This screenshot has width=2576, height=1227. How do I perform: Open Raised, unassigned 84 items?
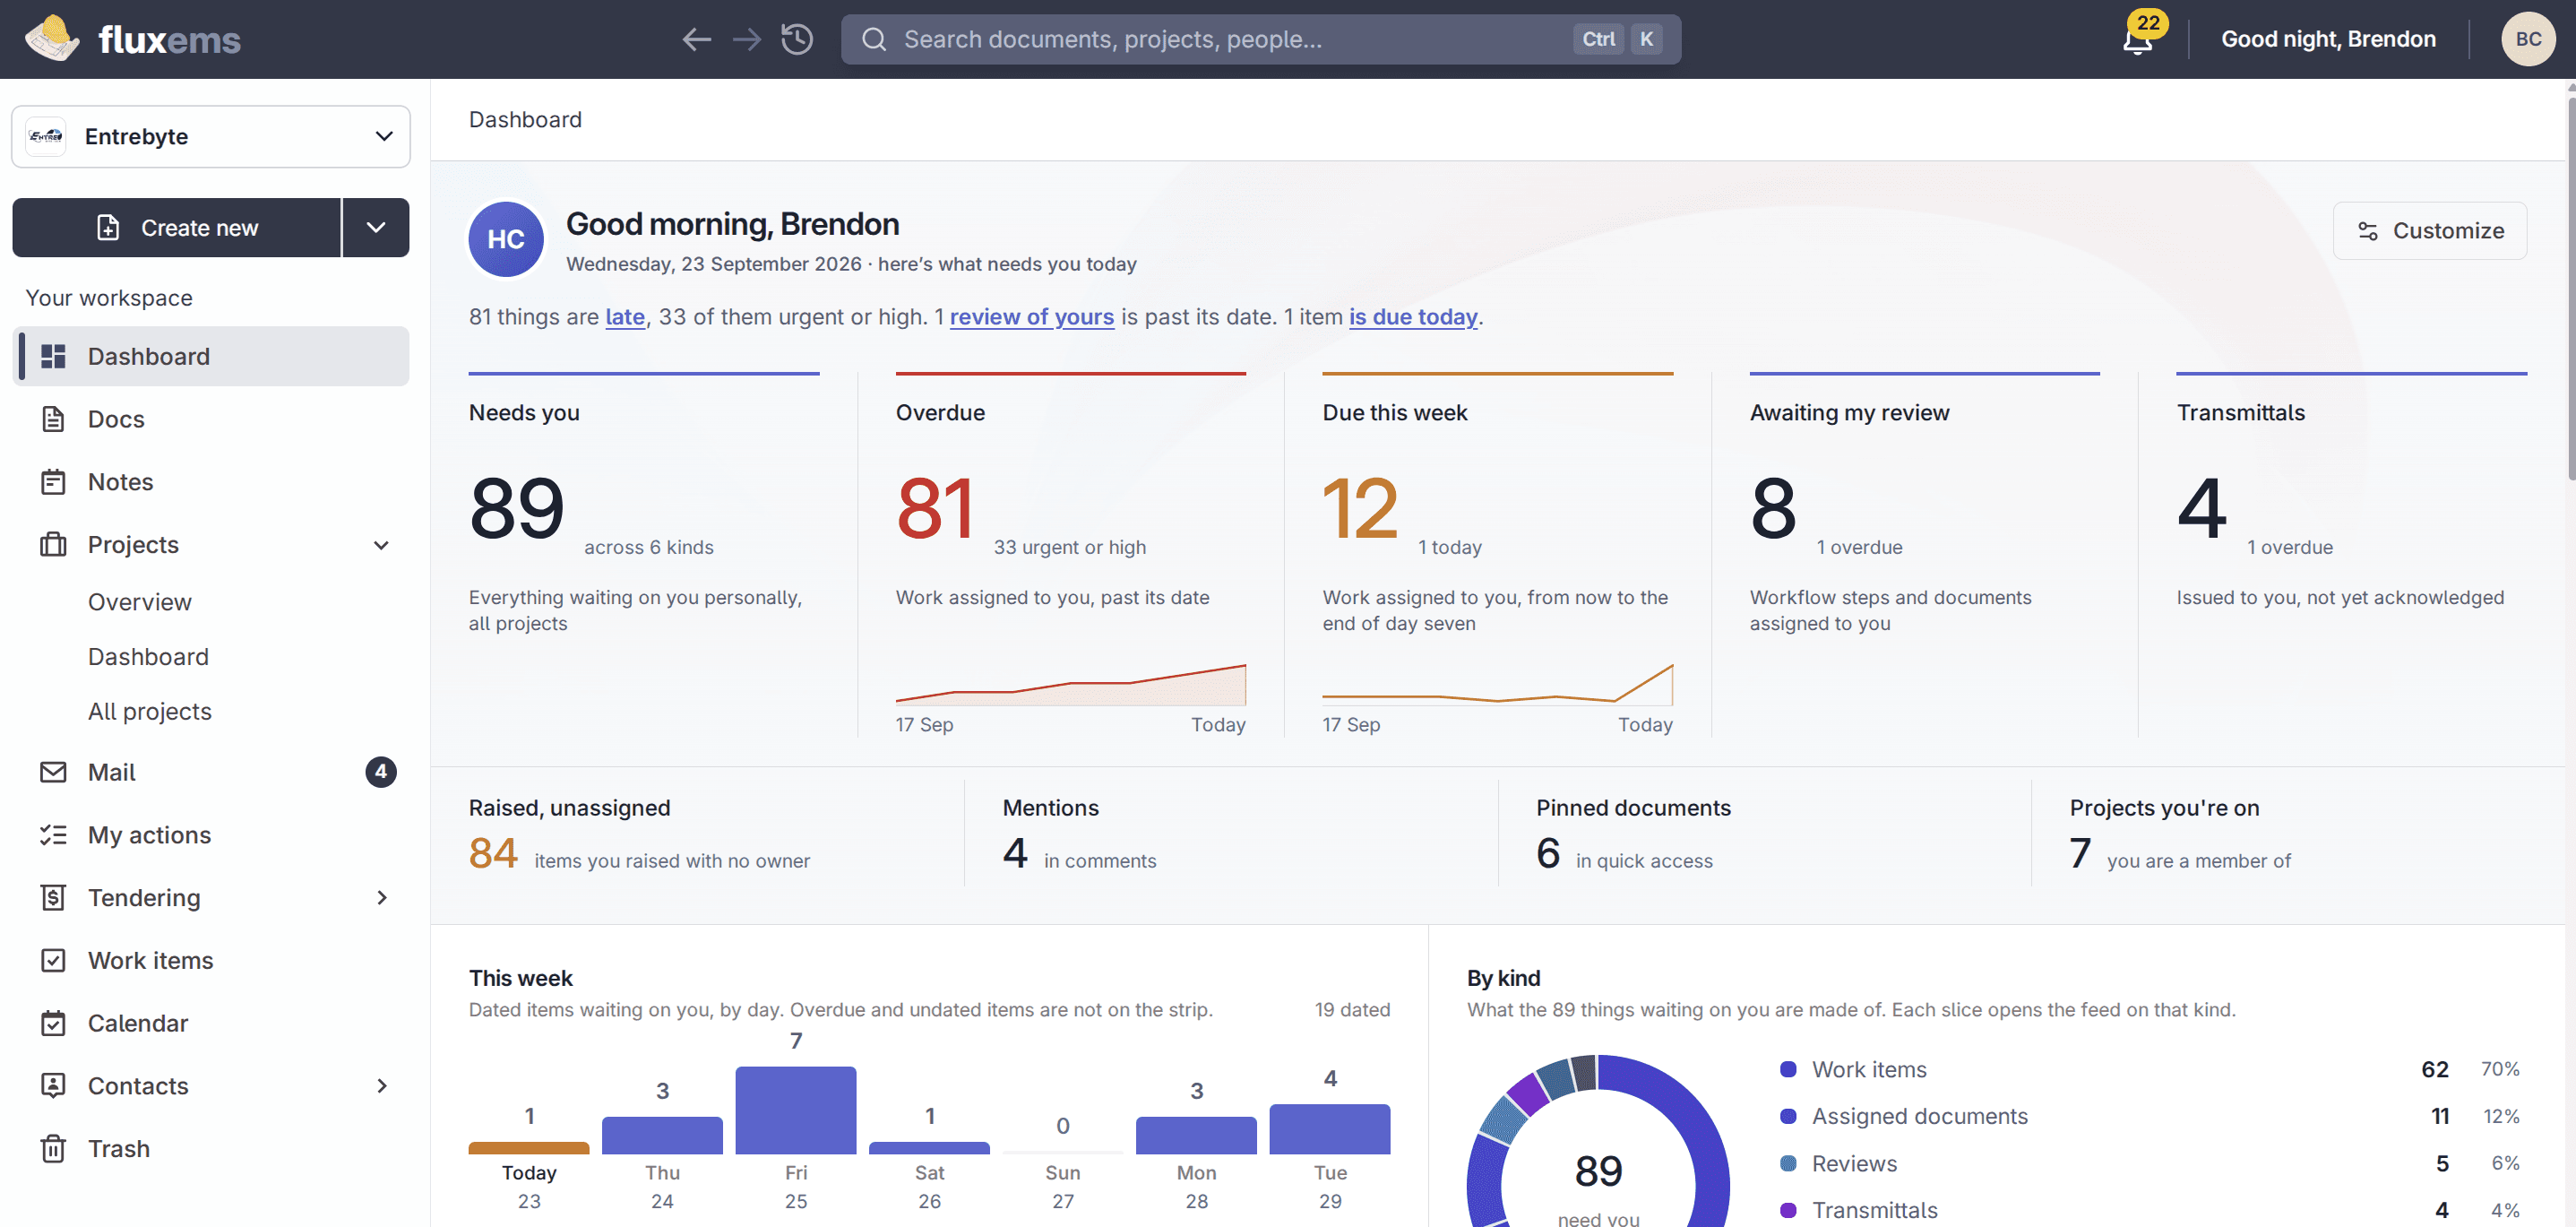click(x=698, y=834)
